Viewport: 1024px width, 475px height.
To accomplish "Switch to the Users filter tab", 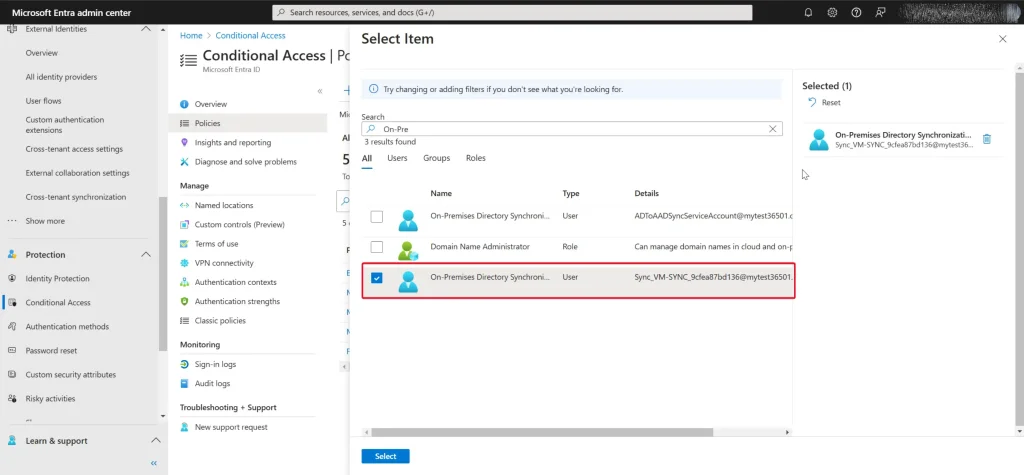I will [x=397, y=158].
